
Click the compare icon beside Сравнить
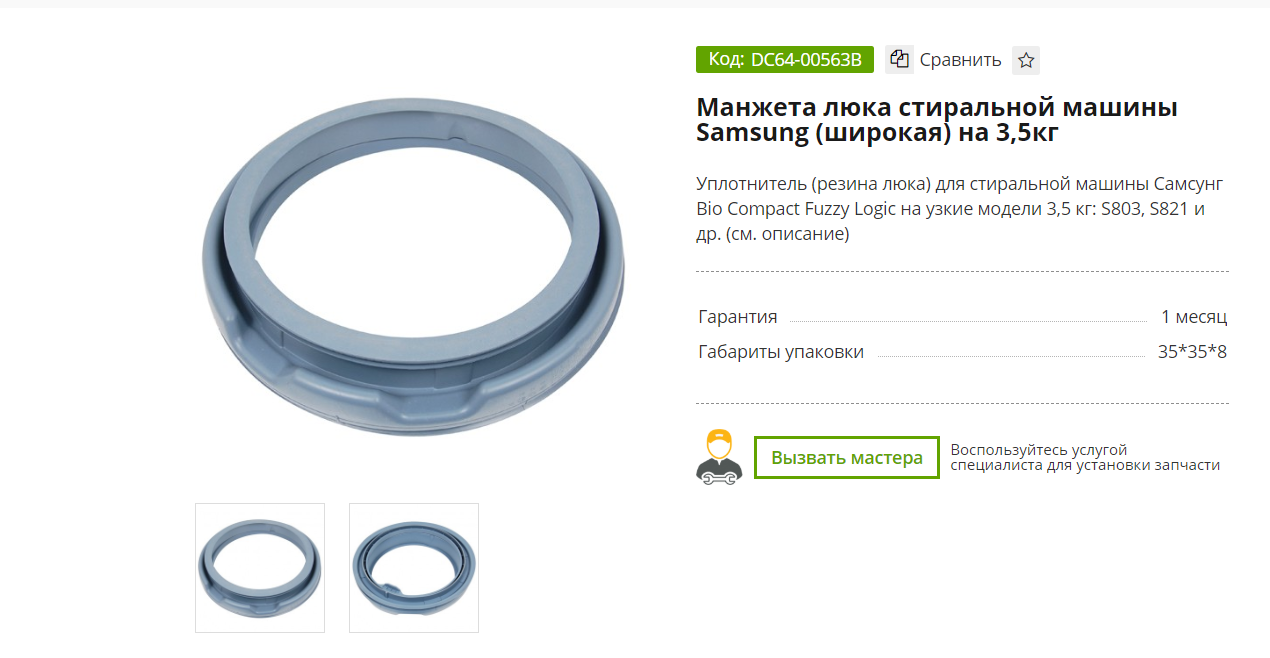(900, 59)
